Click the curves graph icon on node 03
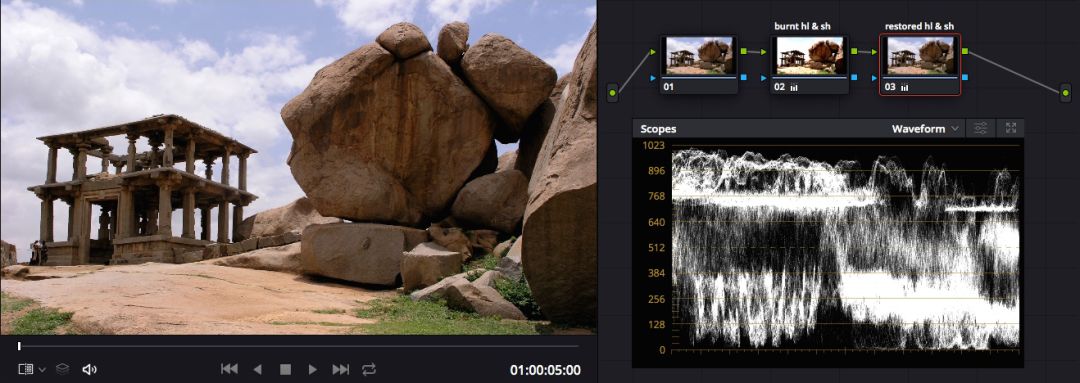 pos(904,87)
